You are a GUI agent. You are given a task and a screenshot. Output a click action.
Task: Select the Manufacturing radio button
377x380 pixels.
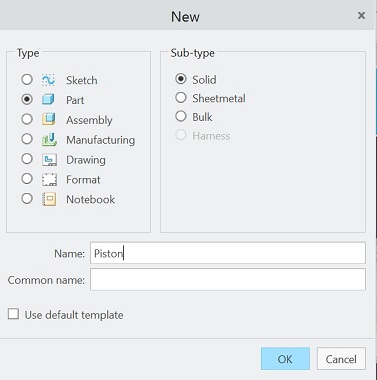[27, 139]
